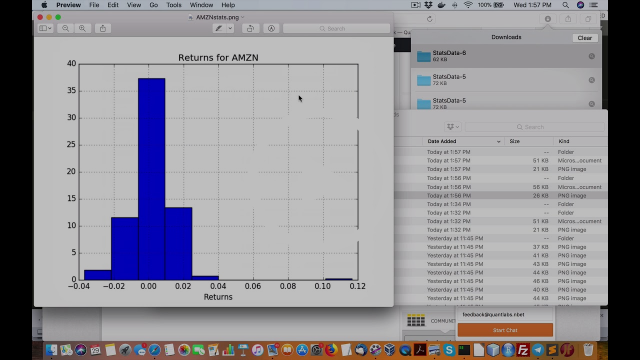
Task: Open the highlight pen options arrow
Action: pos(230,29)
